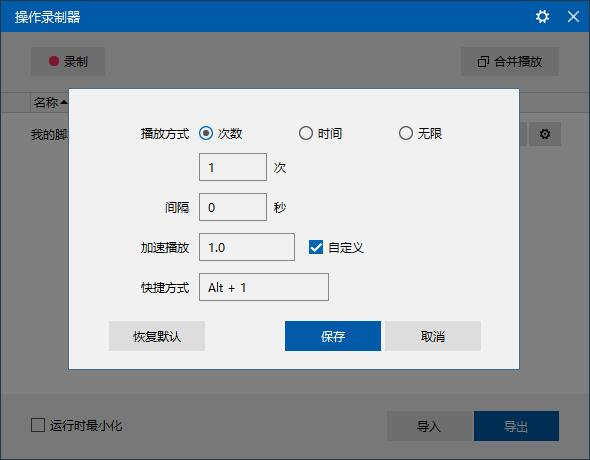Image resolution: width=590 pixels, height=460 pixels.
Task: Click the 导出 button
Action: click(516, 426)
